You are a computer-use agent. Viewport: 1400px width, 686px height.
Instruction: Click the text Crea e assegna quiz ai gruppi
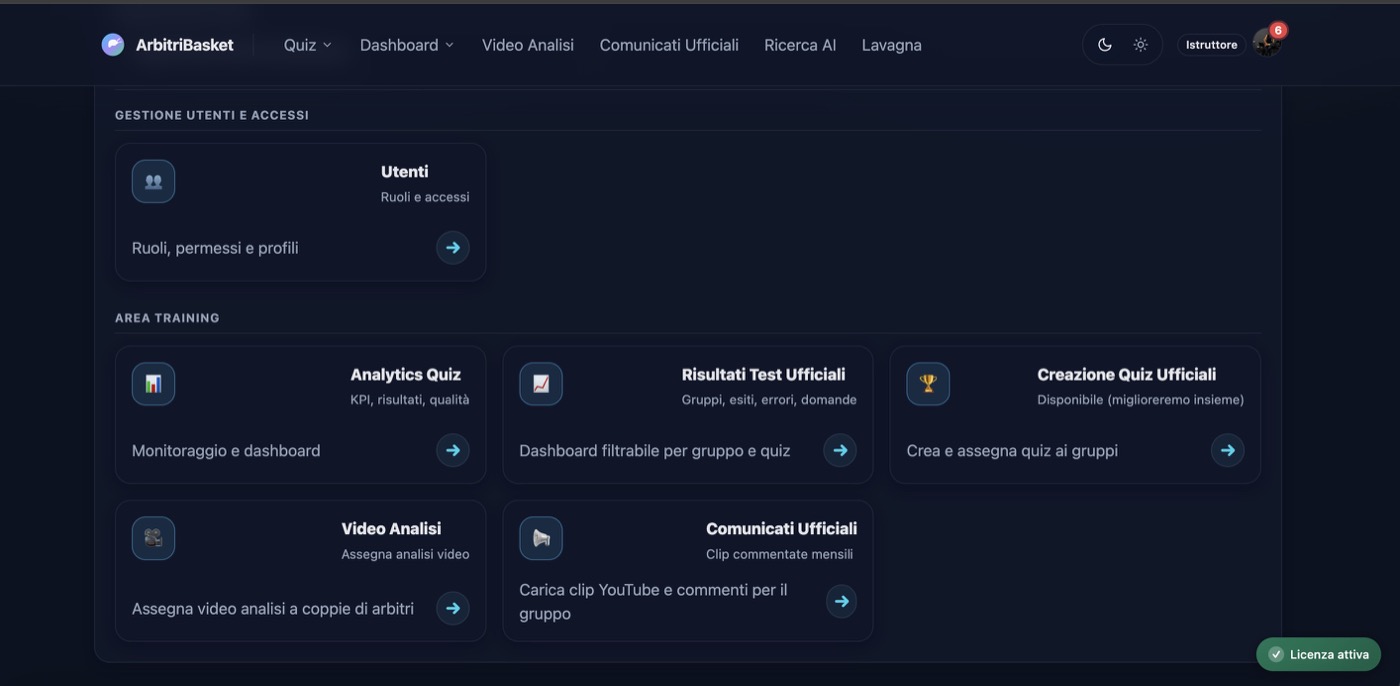[1012, 451]
